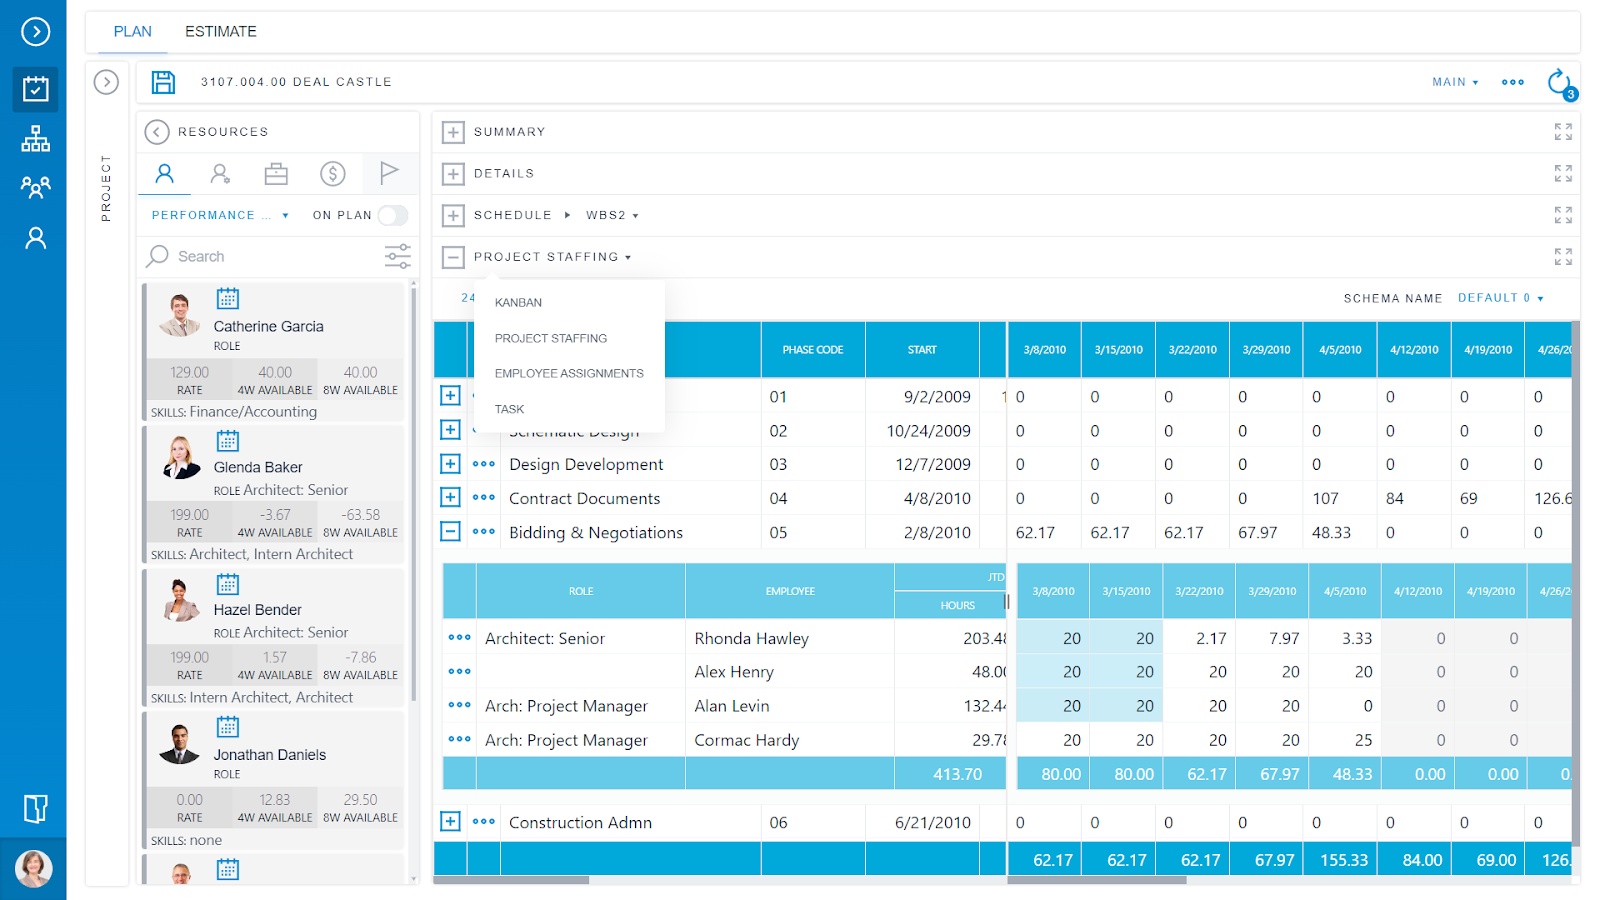Select the unassigned person-with-gear resource icon
The width and height of the screenshot is (1600, 900).
click(220, 173)
